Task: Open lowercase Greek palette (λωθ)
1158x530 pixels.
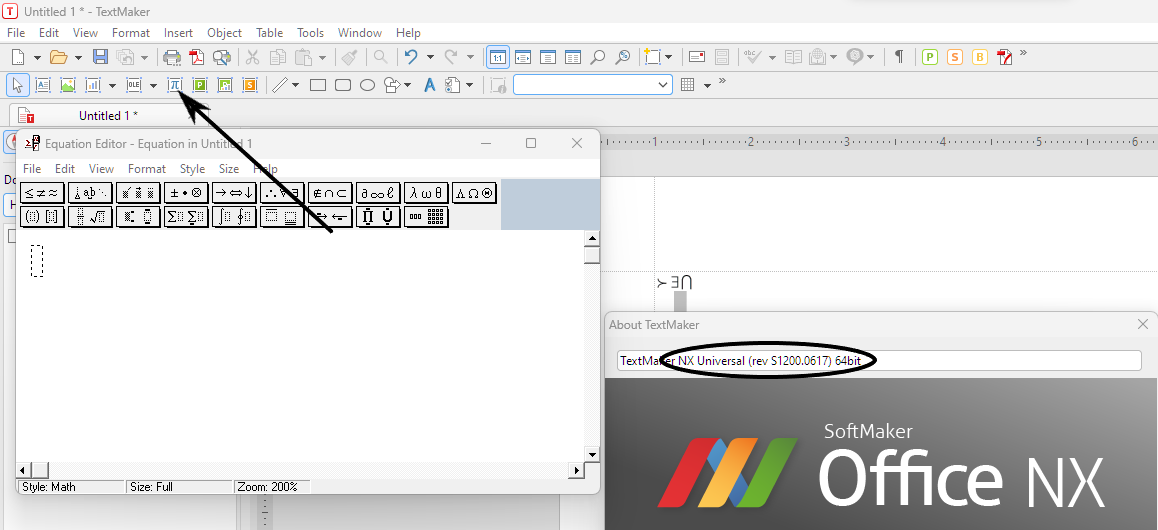Action: pyautogui.click(x=427, y=193)
